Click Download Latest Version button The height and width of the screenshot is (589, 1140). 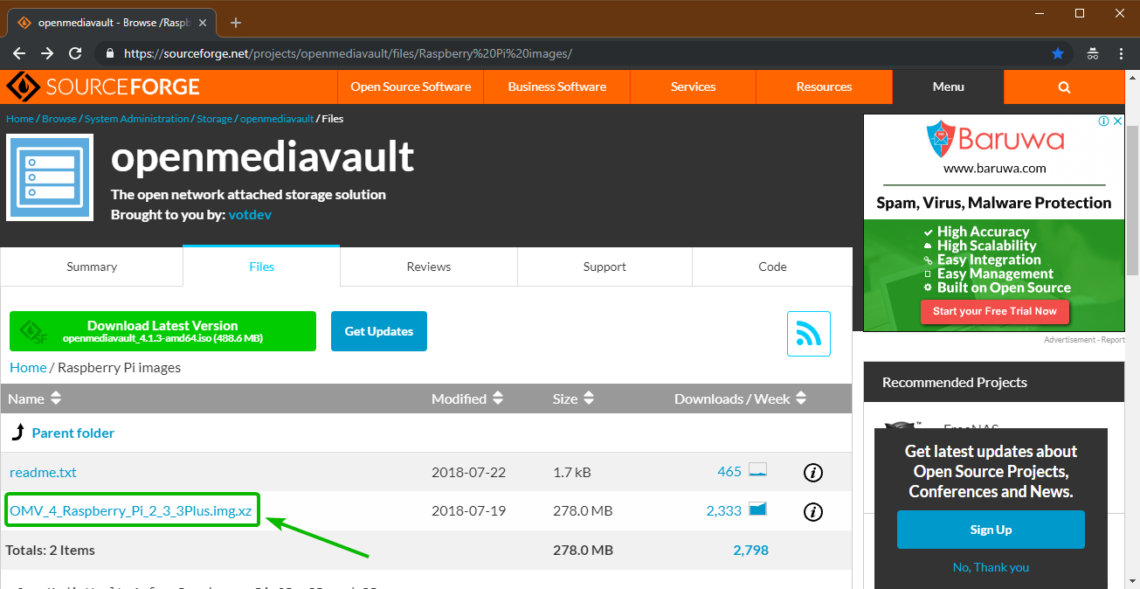pos(163,331)
